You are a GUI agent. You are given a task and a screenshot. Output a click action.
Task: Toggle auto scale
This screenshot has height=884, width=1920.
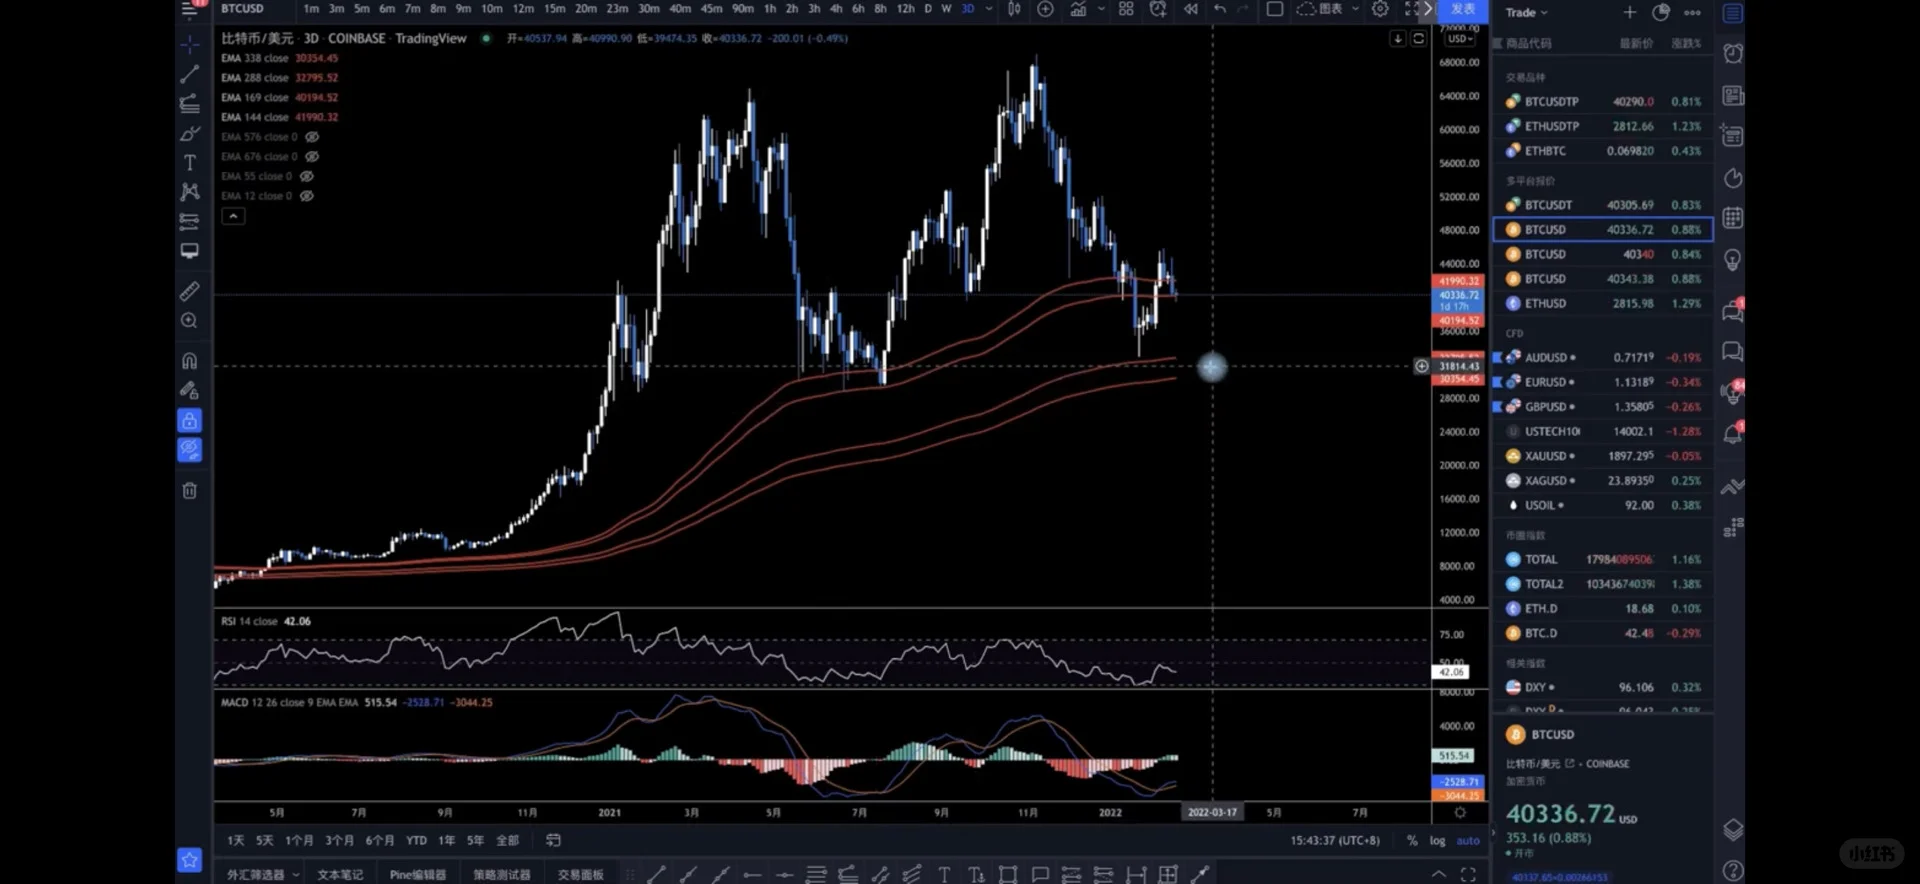click(x=1468, y=841)
